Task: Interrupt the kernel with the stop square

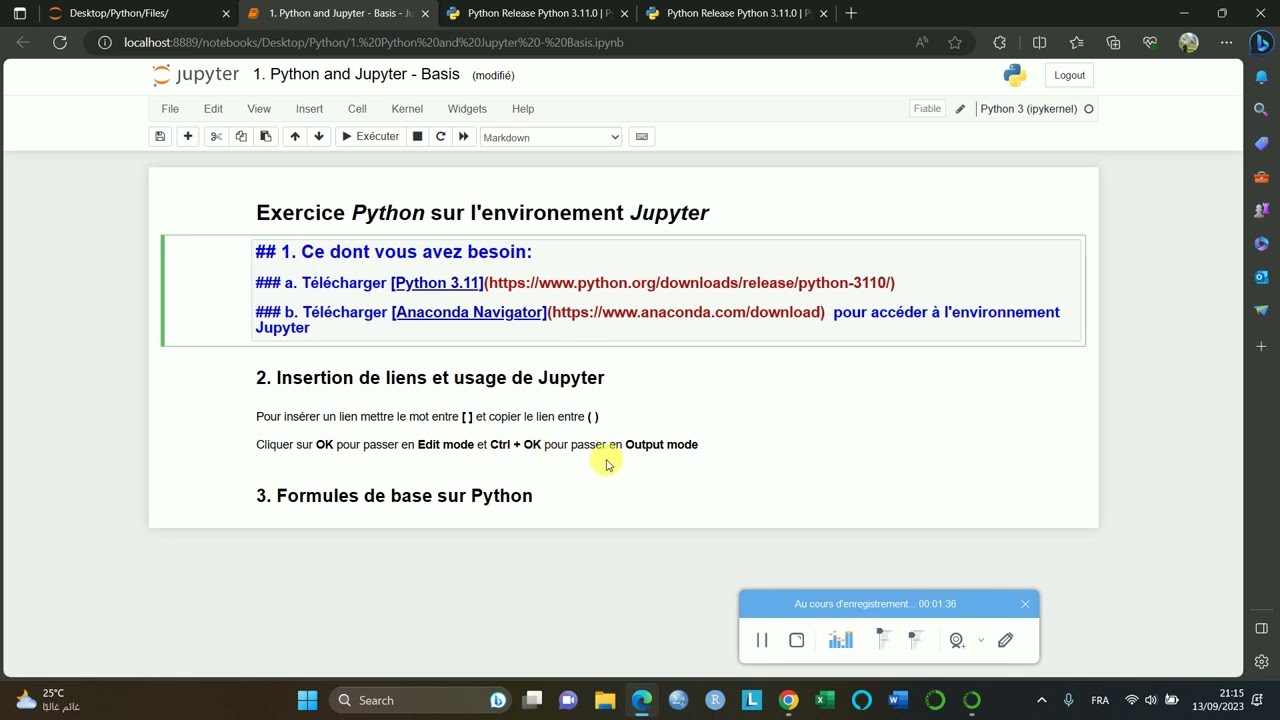Action: pos(418,137)
